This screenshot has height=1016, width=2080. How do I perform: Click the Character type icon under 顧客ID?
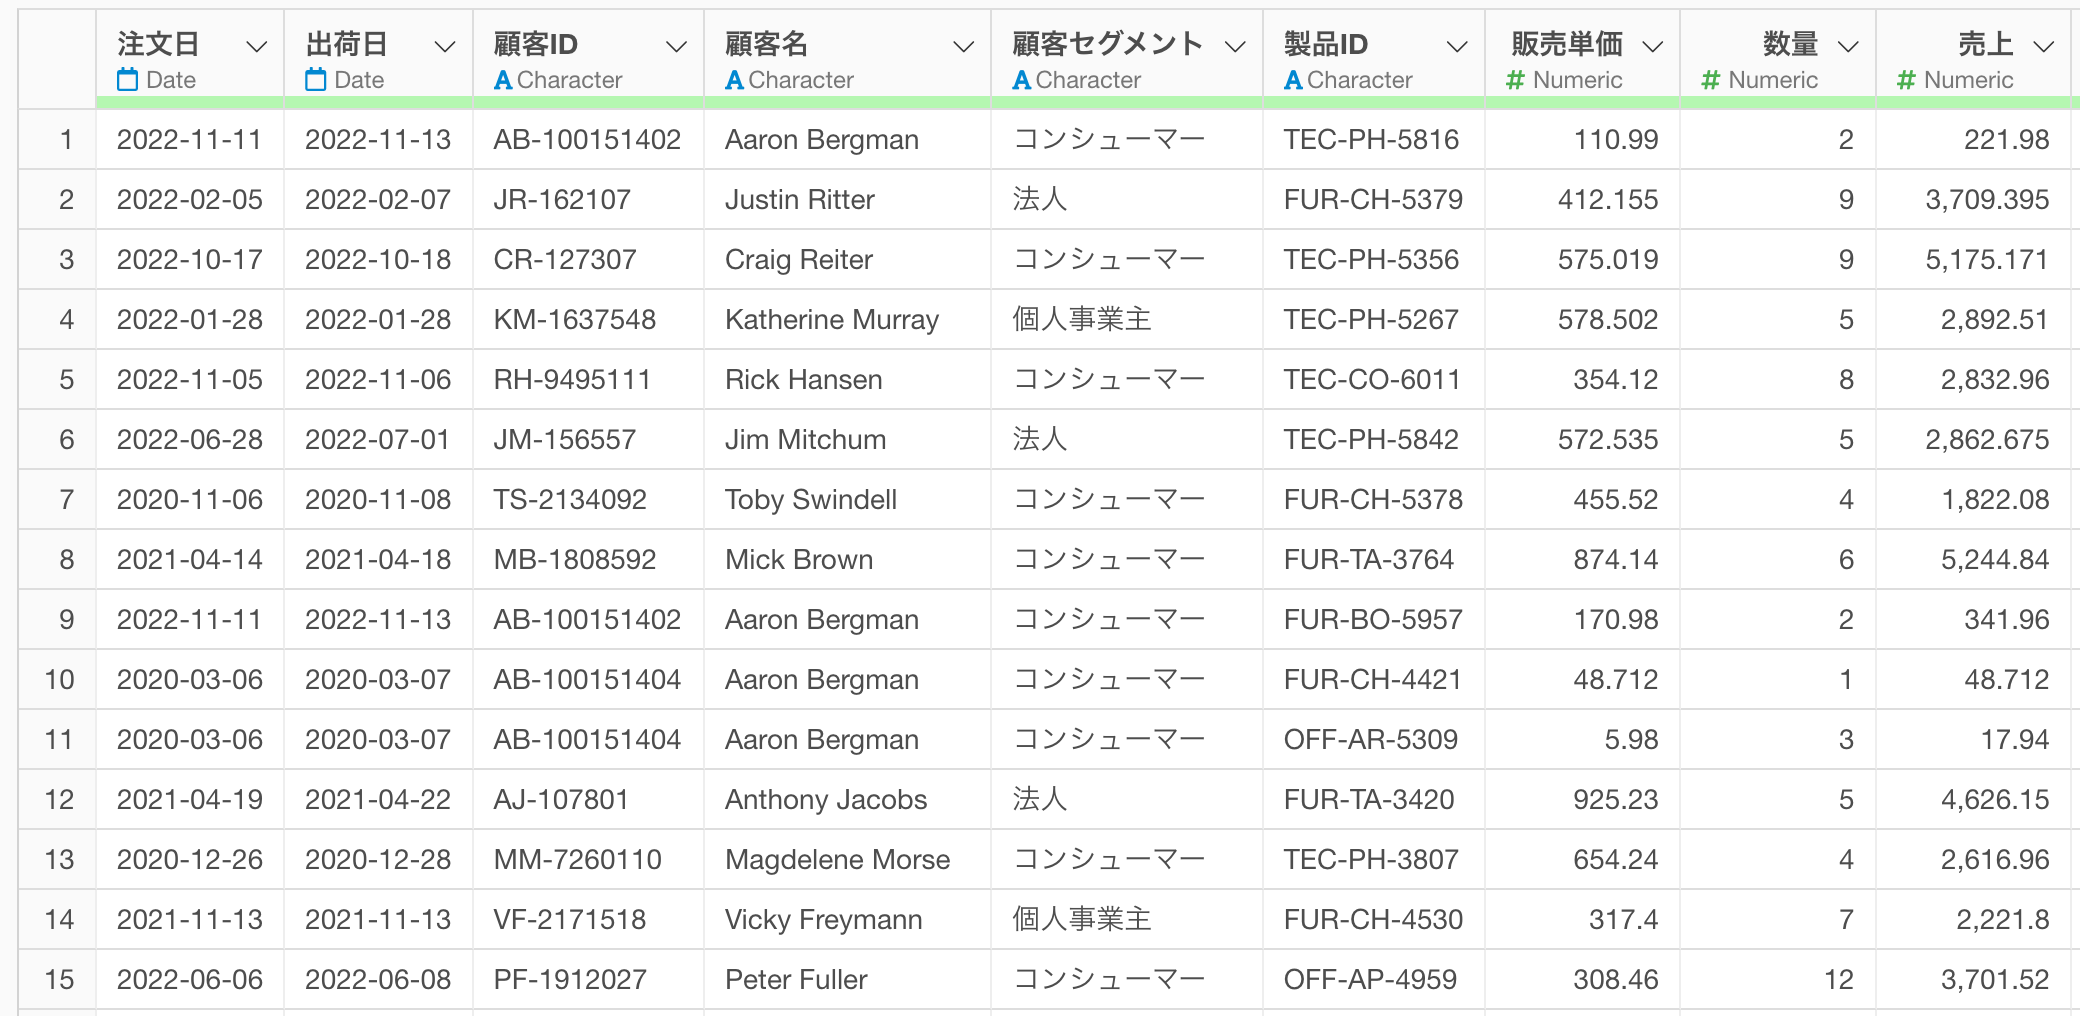(x=503, y=80)
